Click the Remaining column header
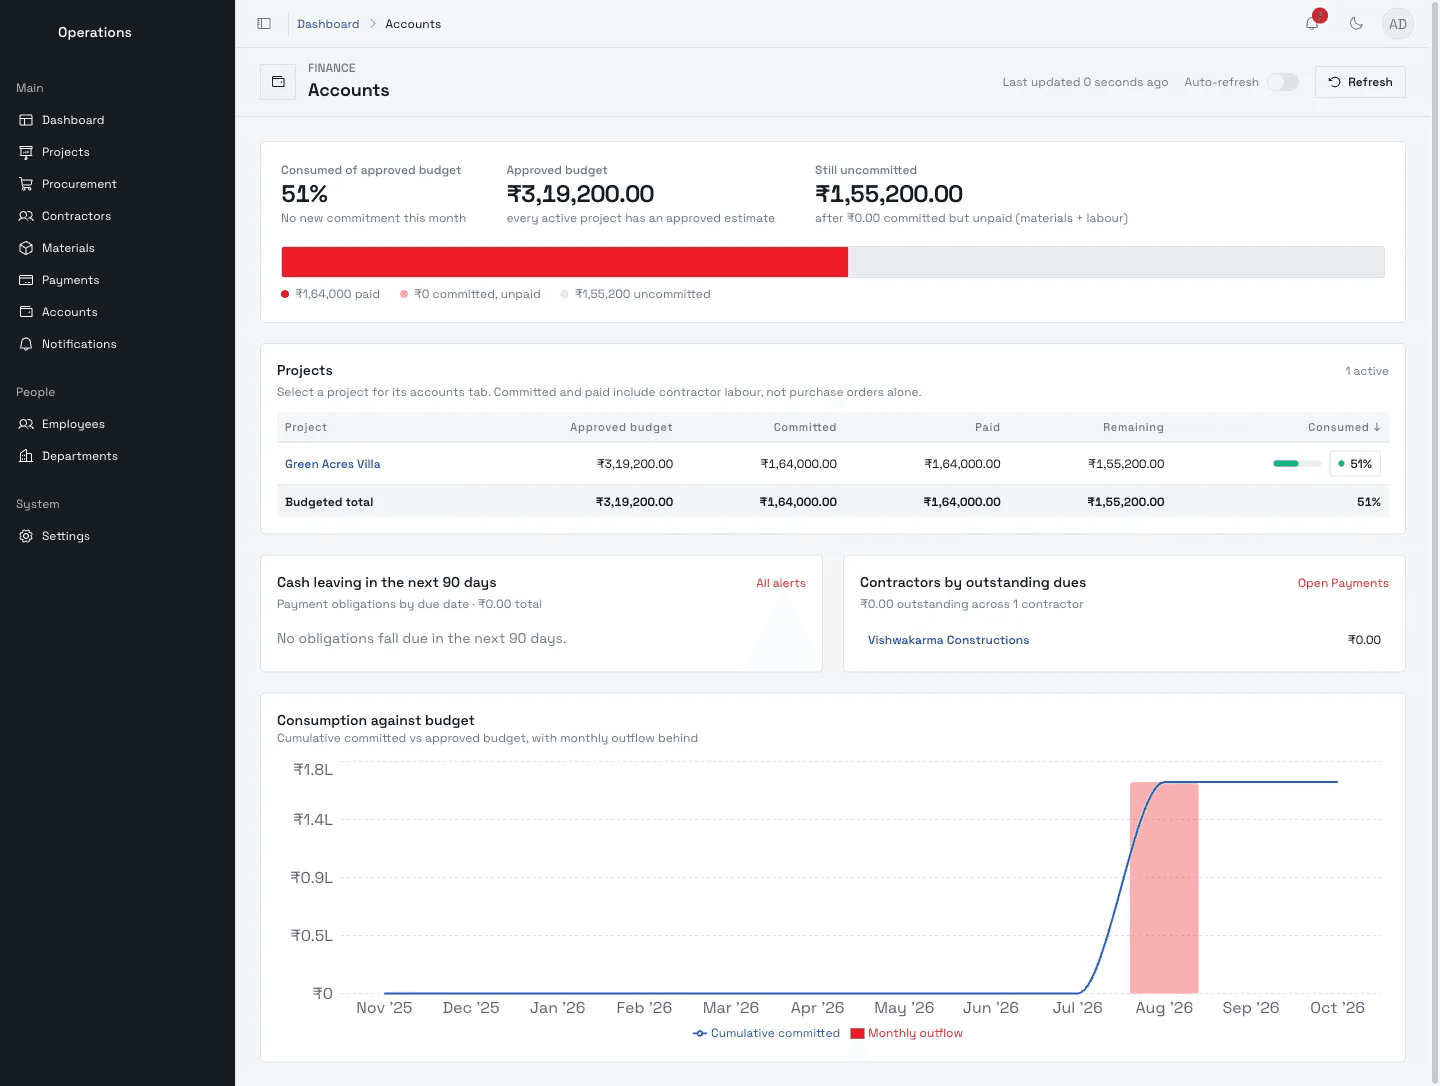The height and width of the screenshot is (1086, 1440). tap(1133, 427)
